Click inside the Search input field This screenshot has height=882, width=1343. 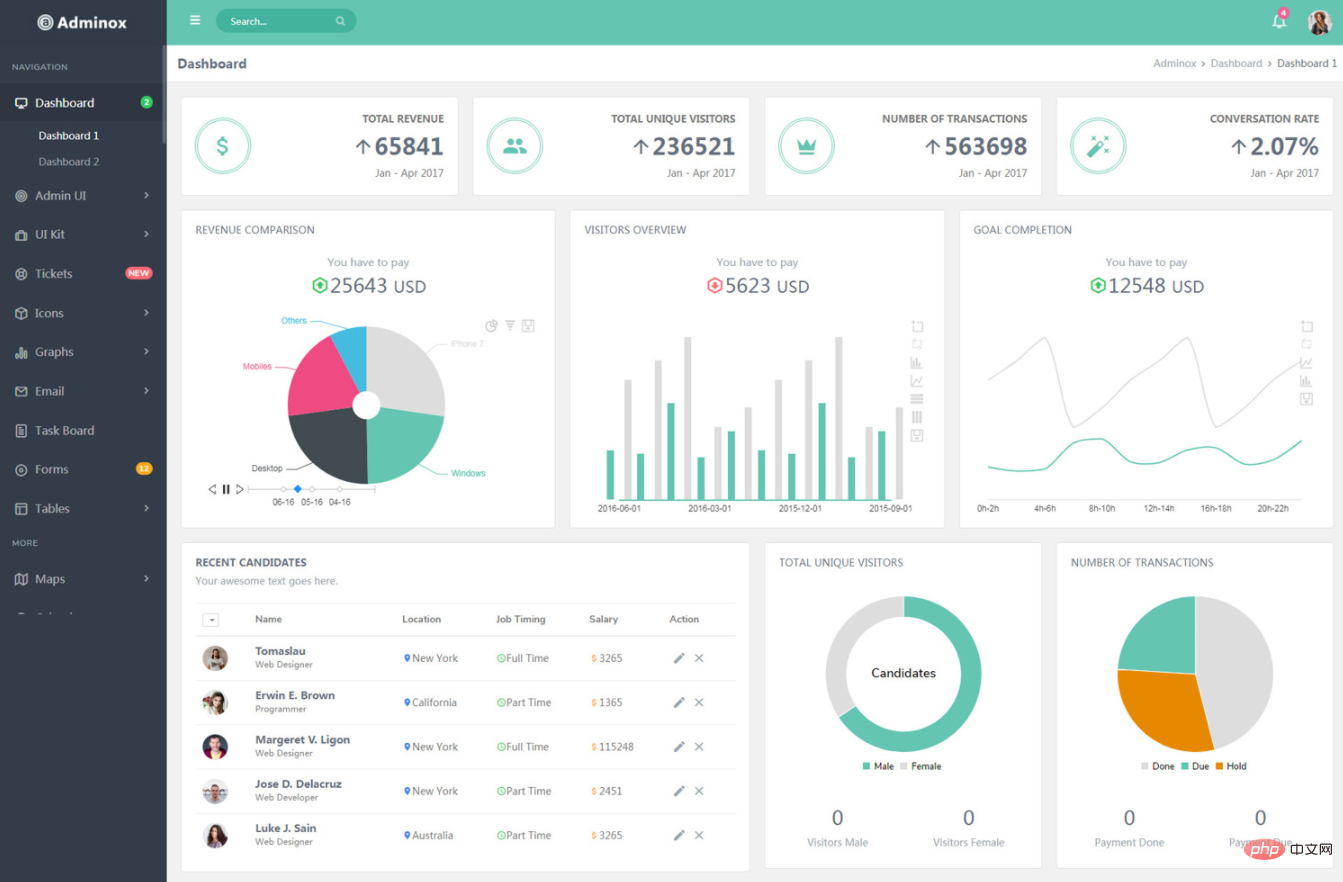[x=286, y=21]
